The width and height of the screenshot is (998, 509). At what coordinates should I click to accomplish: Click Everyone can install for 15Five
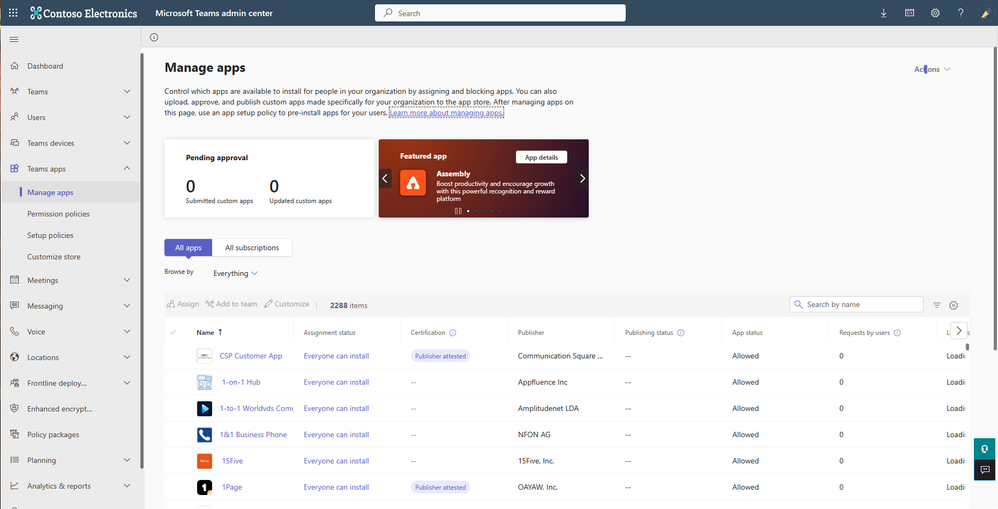point(336,461)
